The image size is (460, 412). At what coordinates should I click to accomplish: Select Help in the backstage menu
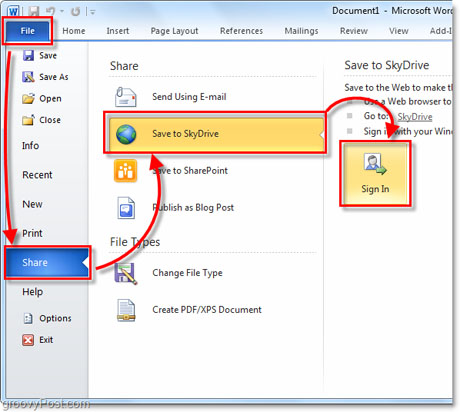(33, 292)
